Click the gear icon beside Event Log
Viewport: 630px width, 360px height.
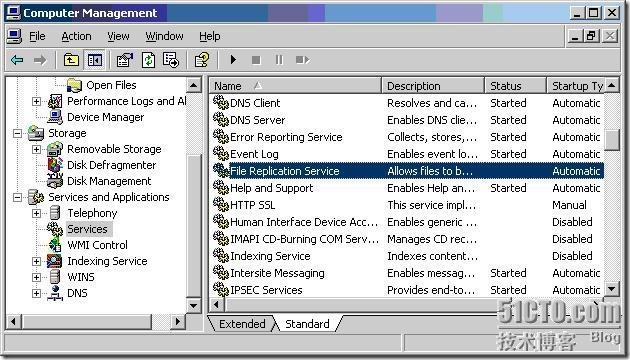[x=221, y=154]
